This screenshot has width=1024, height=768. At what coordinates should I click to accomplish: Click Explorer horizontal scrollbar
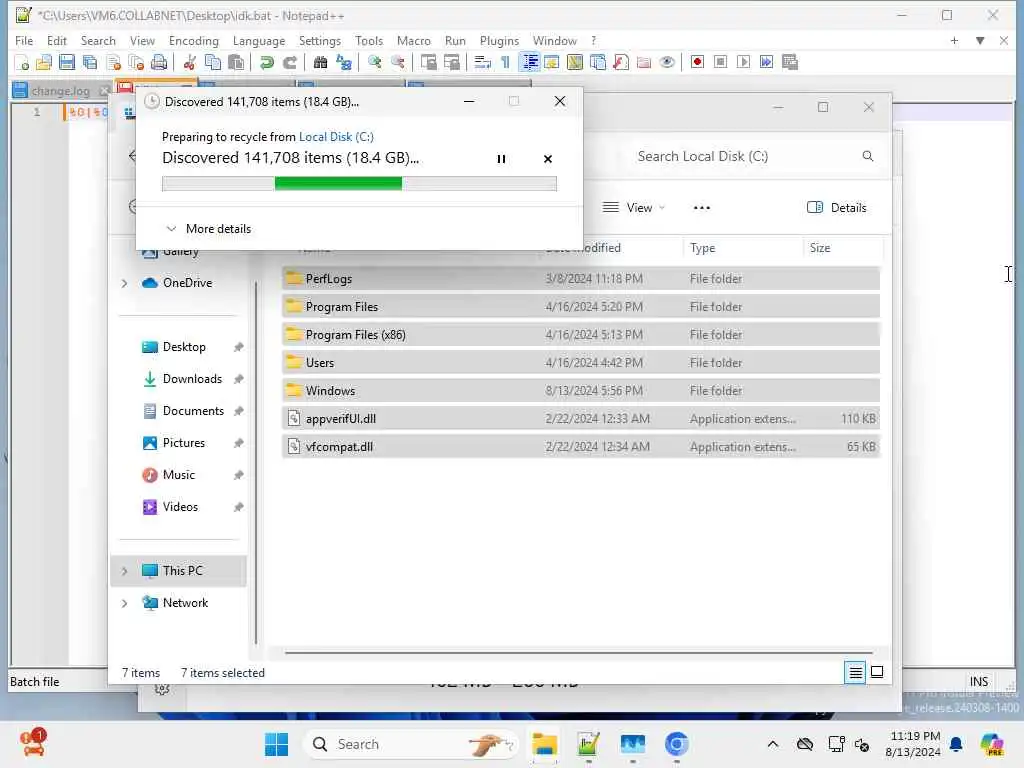pyautogui.click(x=579, y=652)
